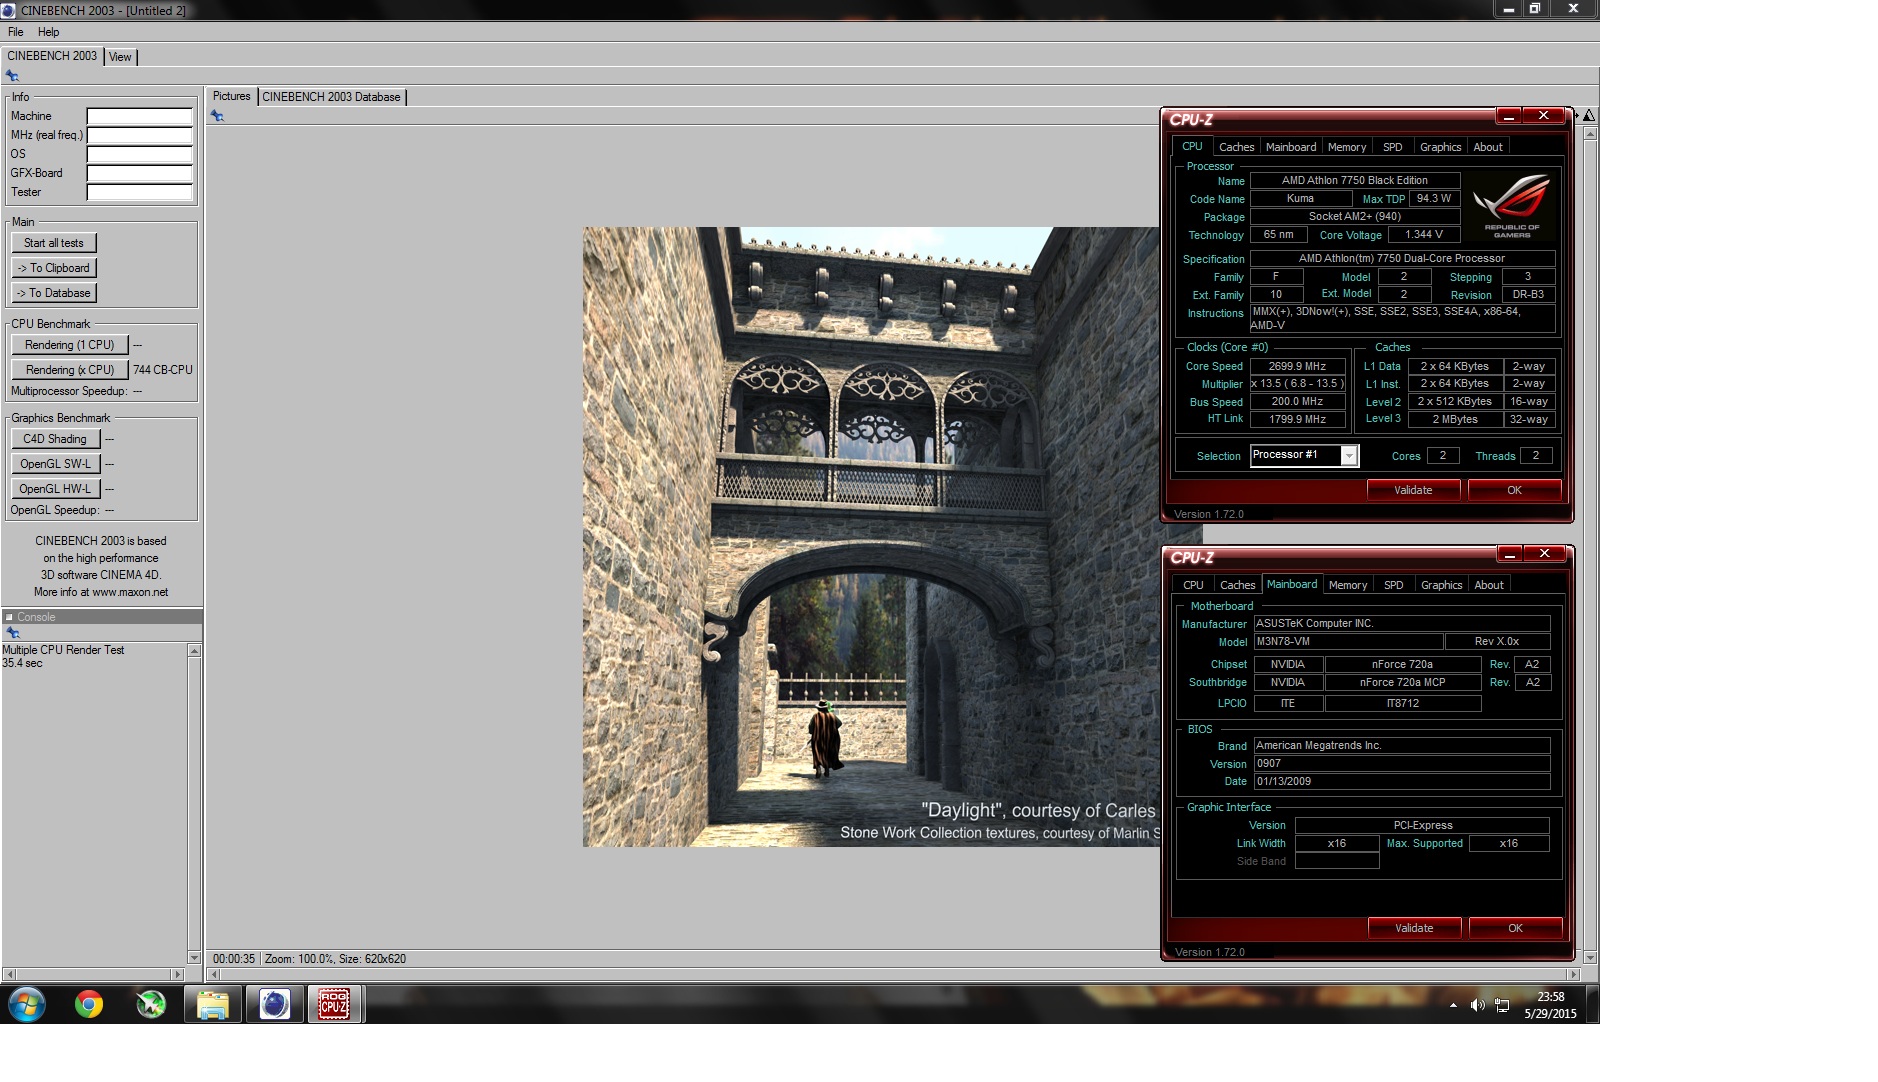Open Memory tab in upper CPU-Z window
This screenshot has width=1878, height=1082.
pyautogui.click(x=1347, y=147)
